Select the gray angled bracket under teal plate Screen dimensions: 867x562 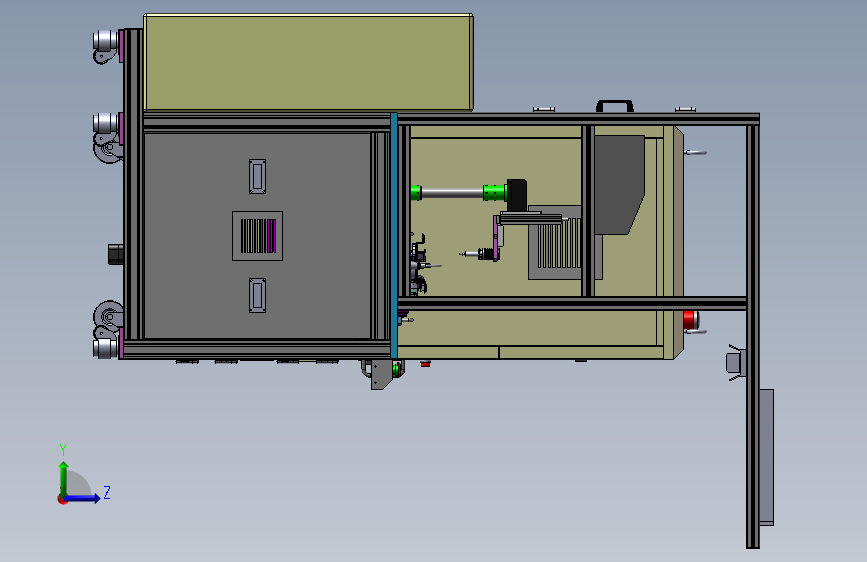[382, 374]
